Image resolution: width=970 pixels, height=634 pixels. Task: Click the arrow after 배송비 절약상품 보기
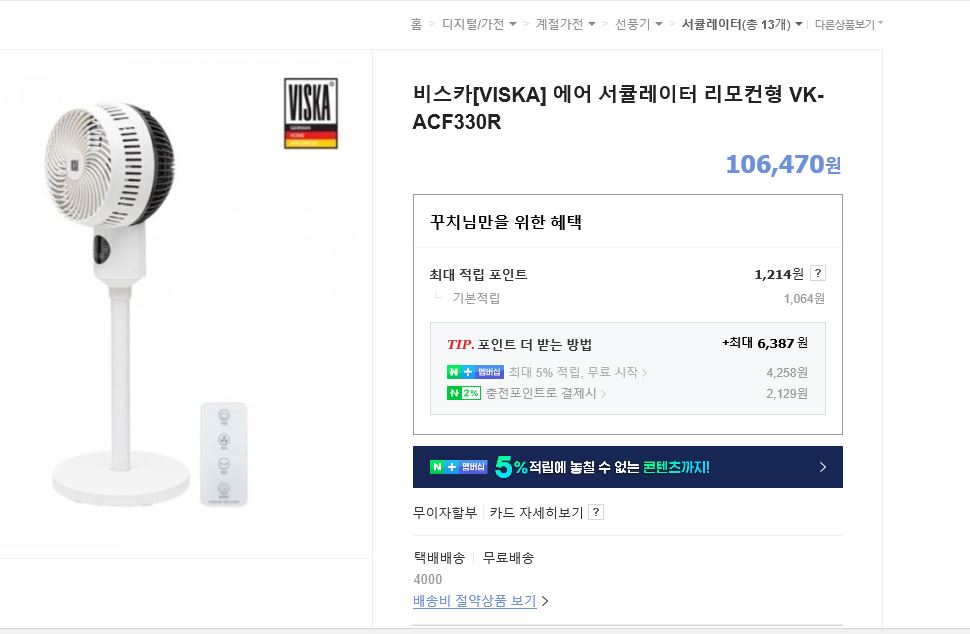tap(545, 602)
